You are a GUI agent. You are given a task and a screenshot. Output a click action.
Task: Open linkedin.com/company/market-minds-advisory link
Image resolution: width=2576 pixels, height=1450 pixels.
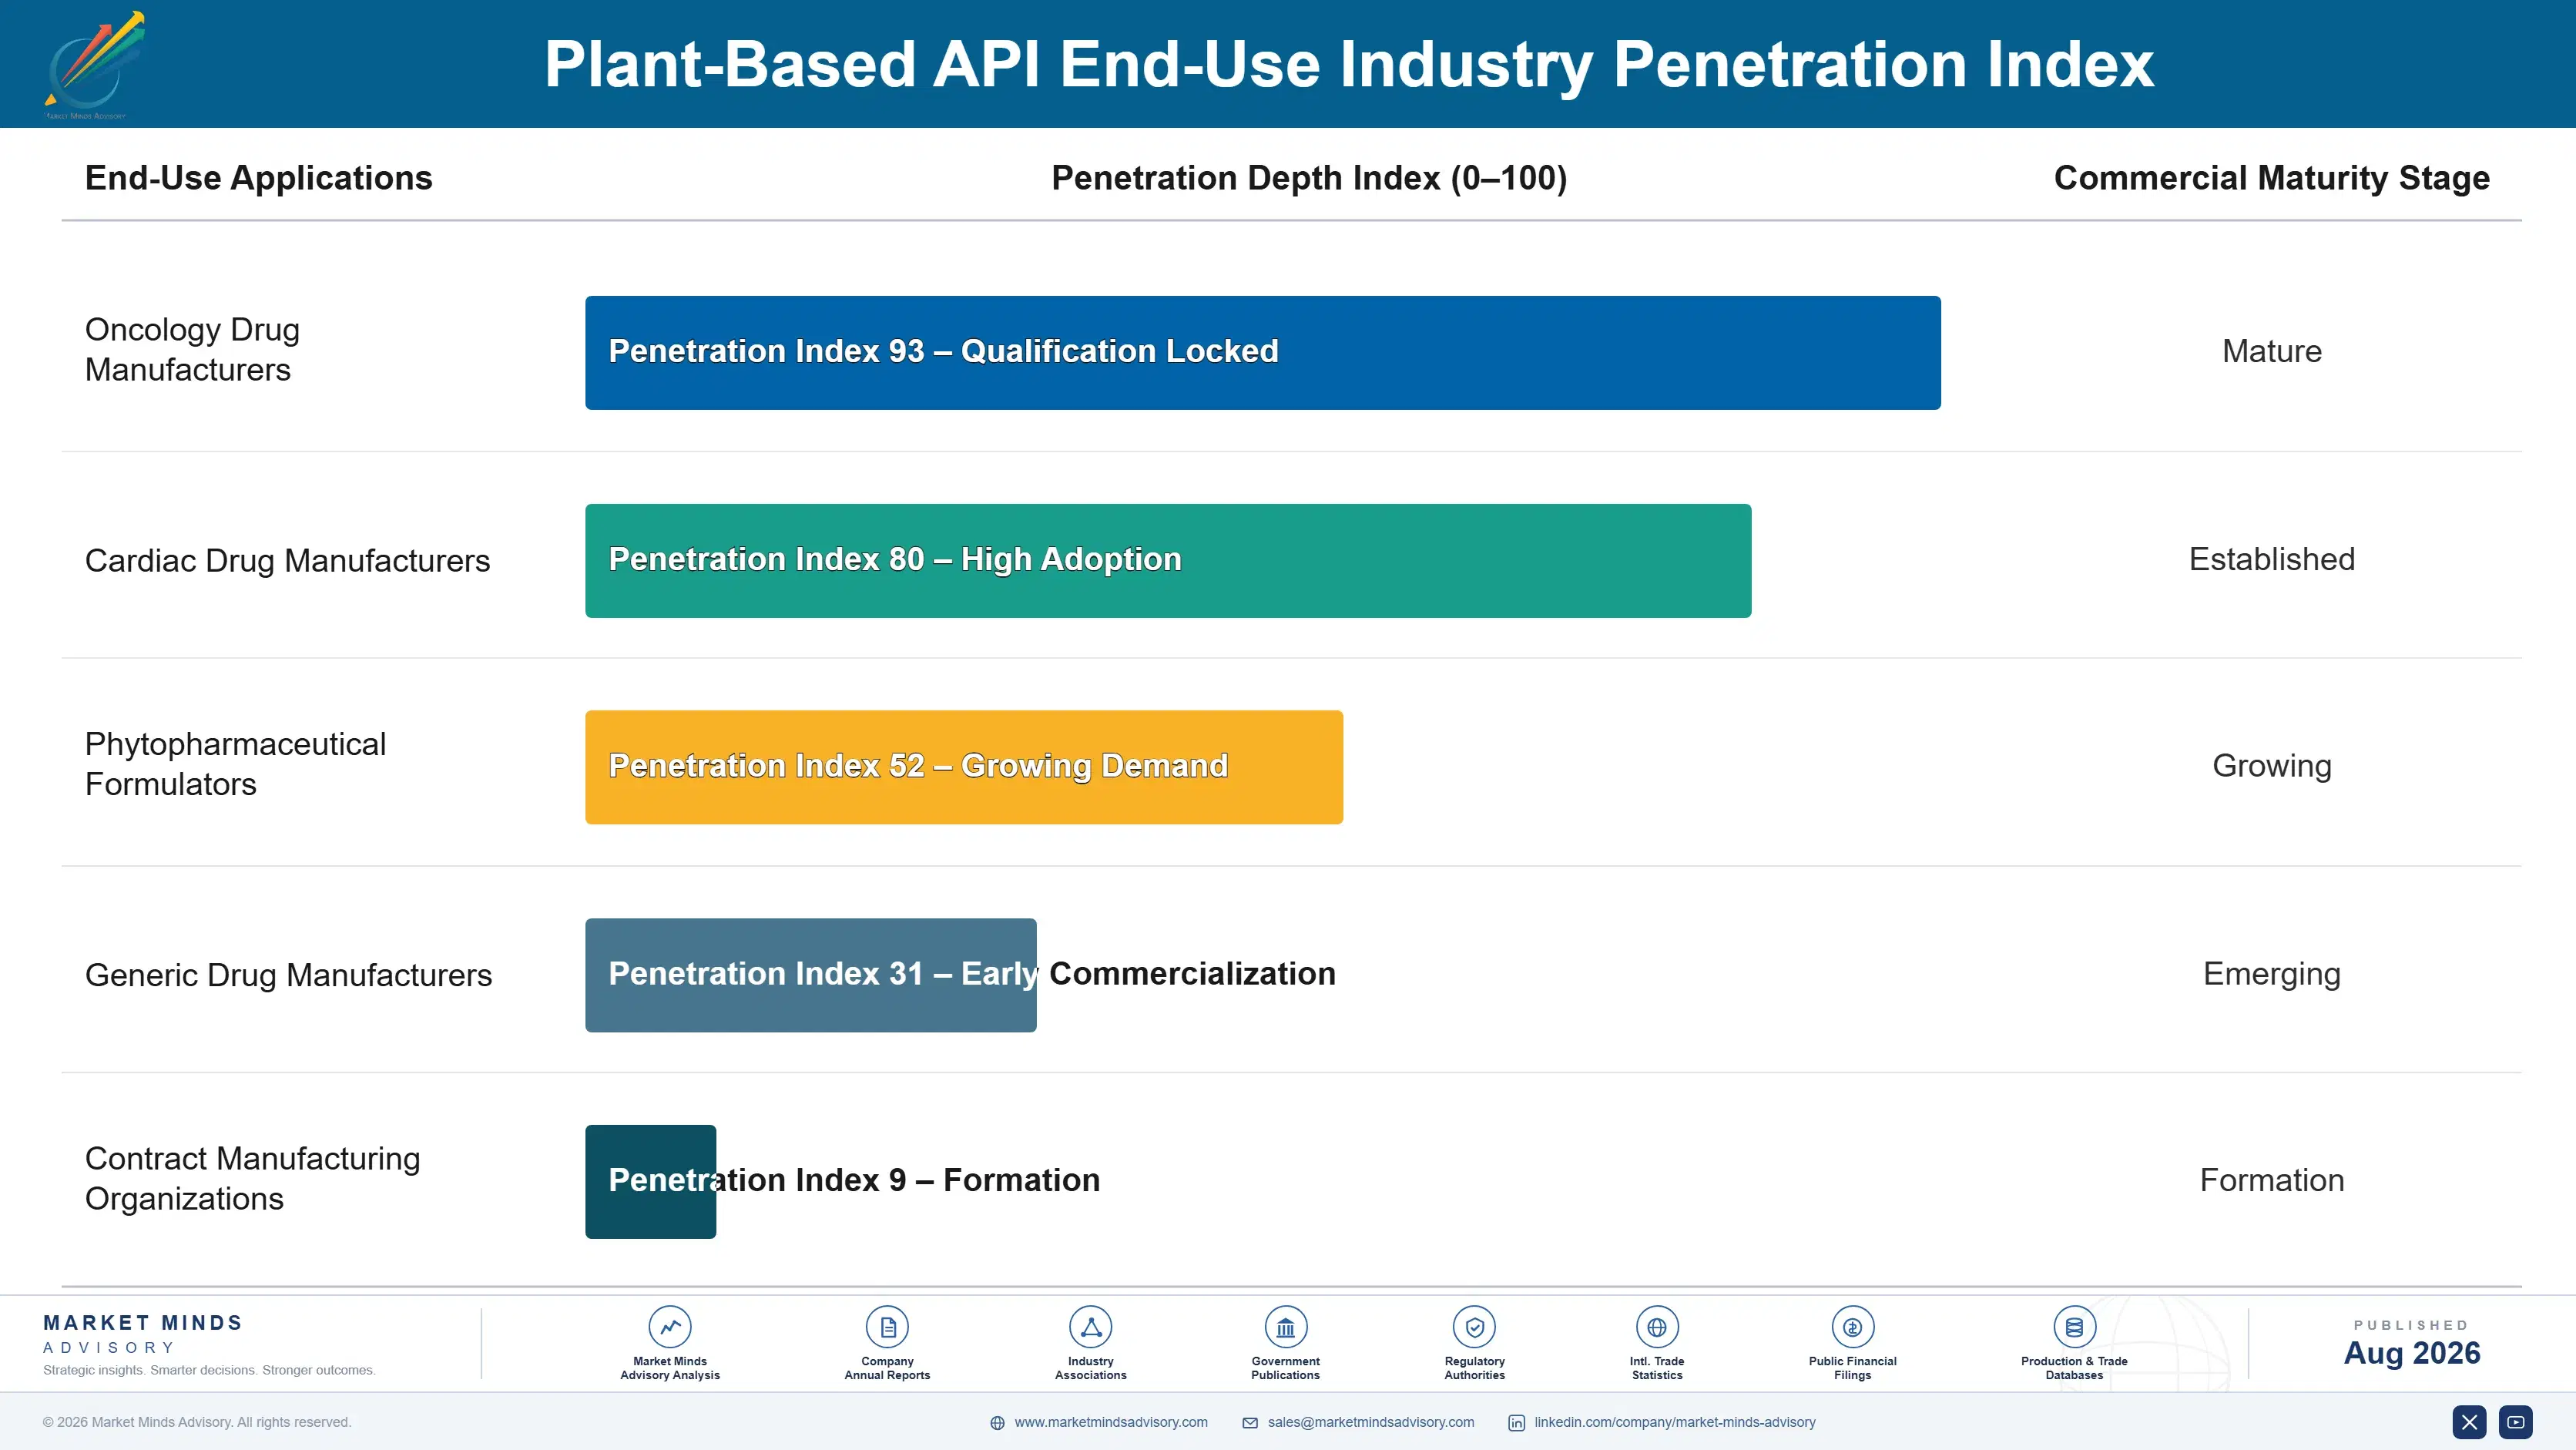click(1674, 1422)
